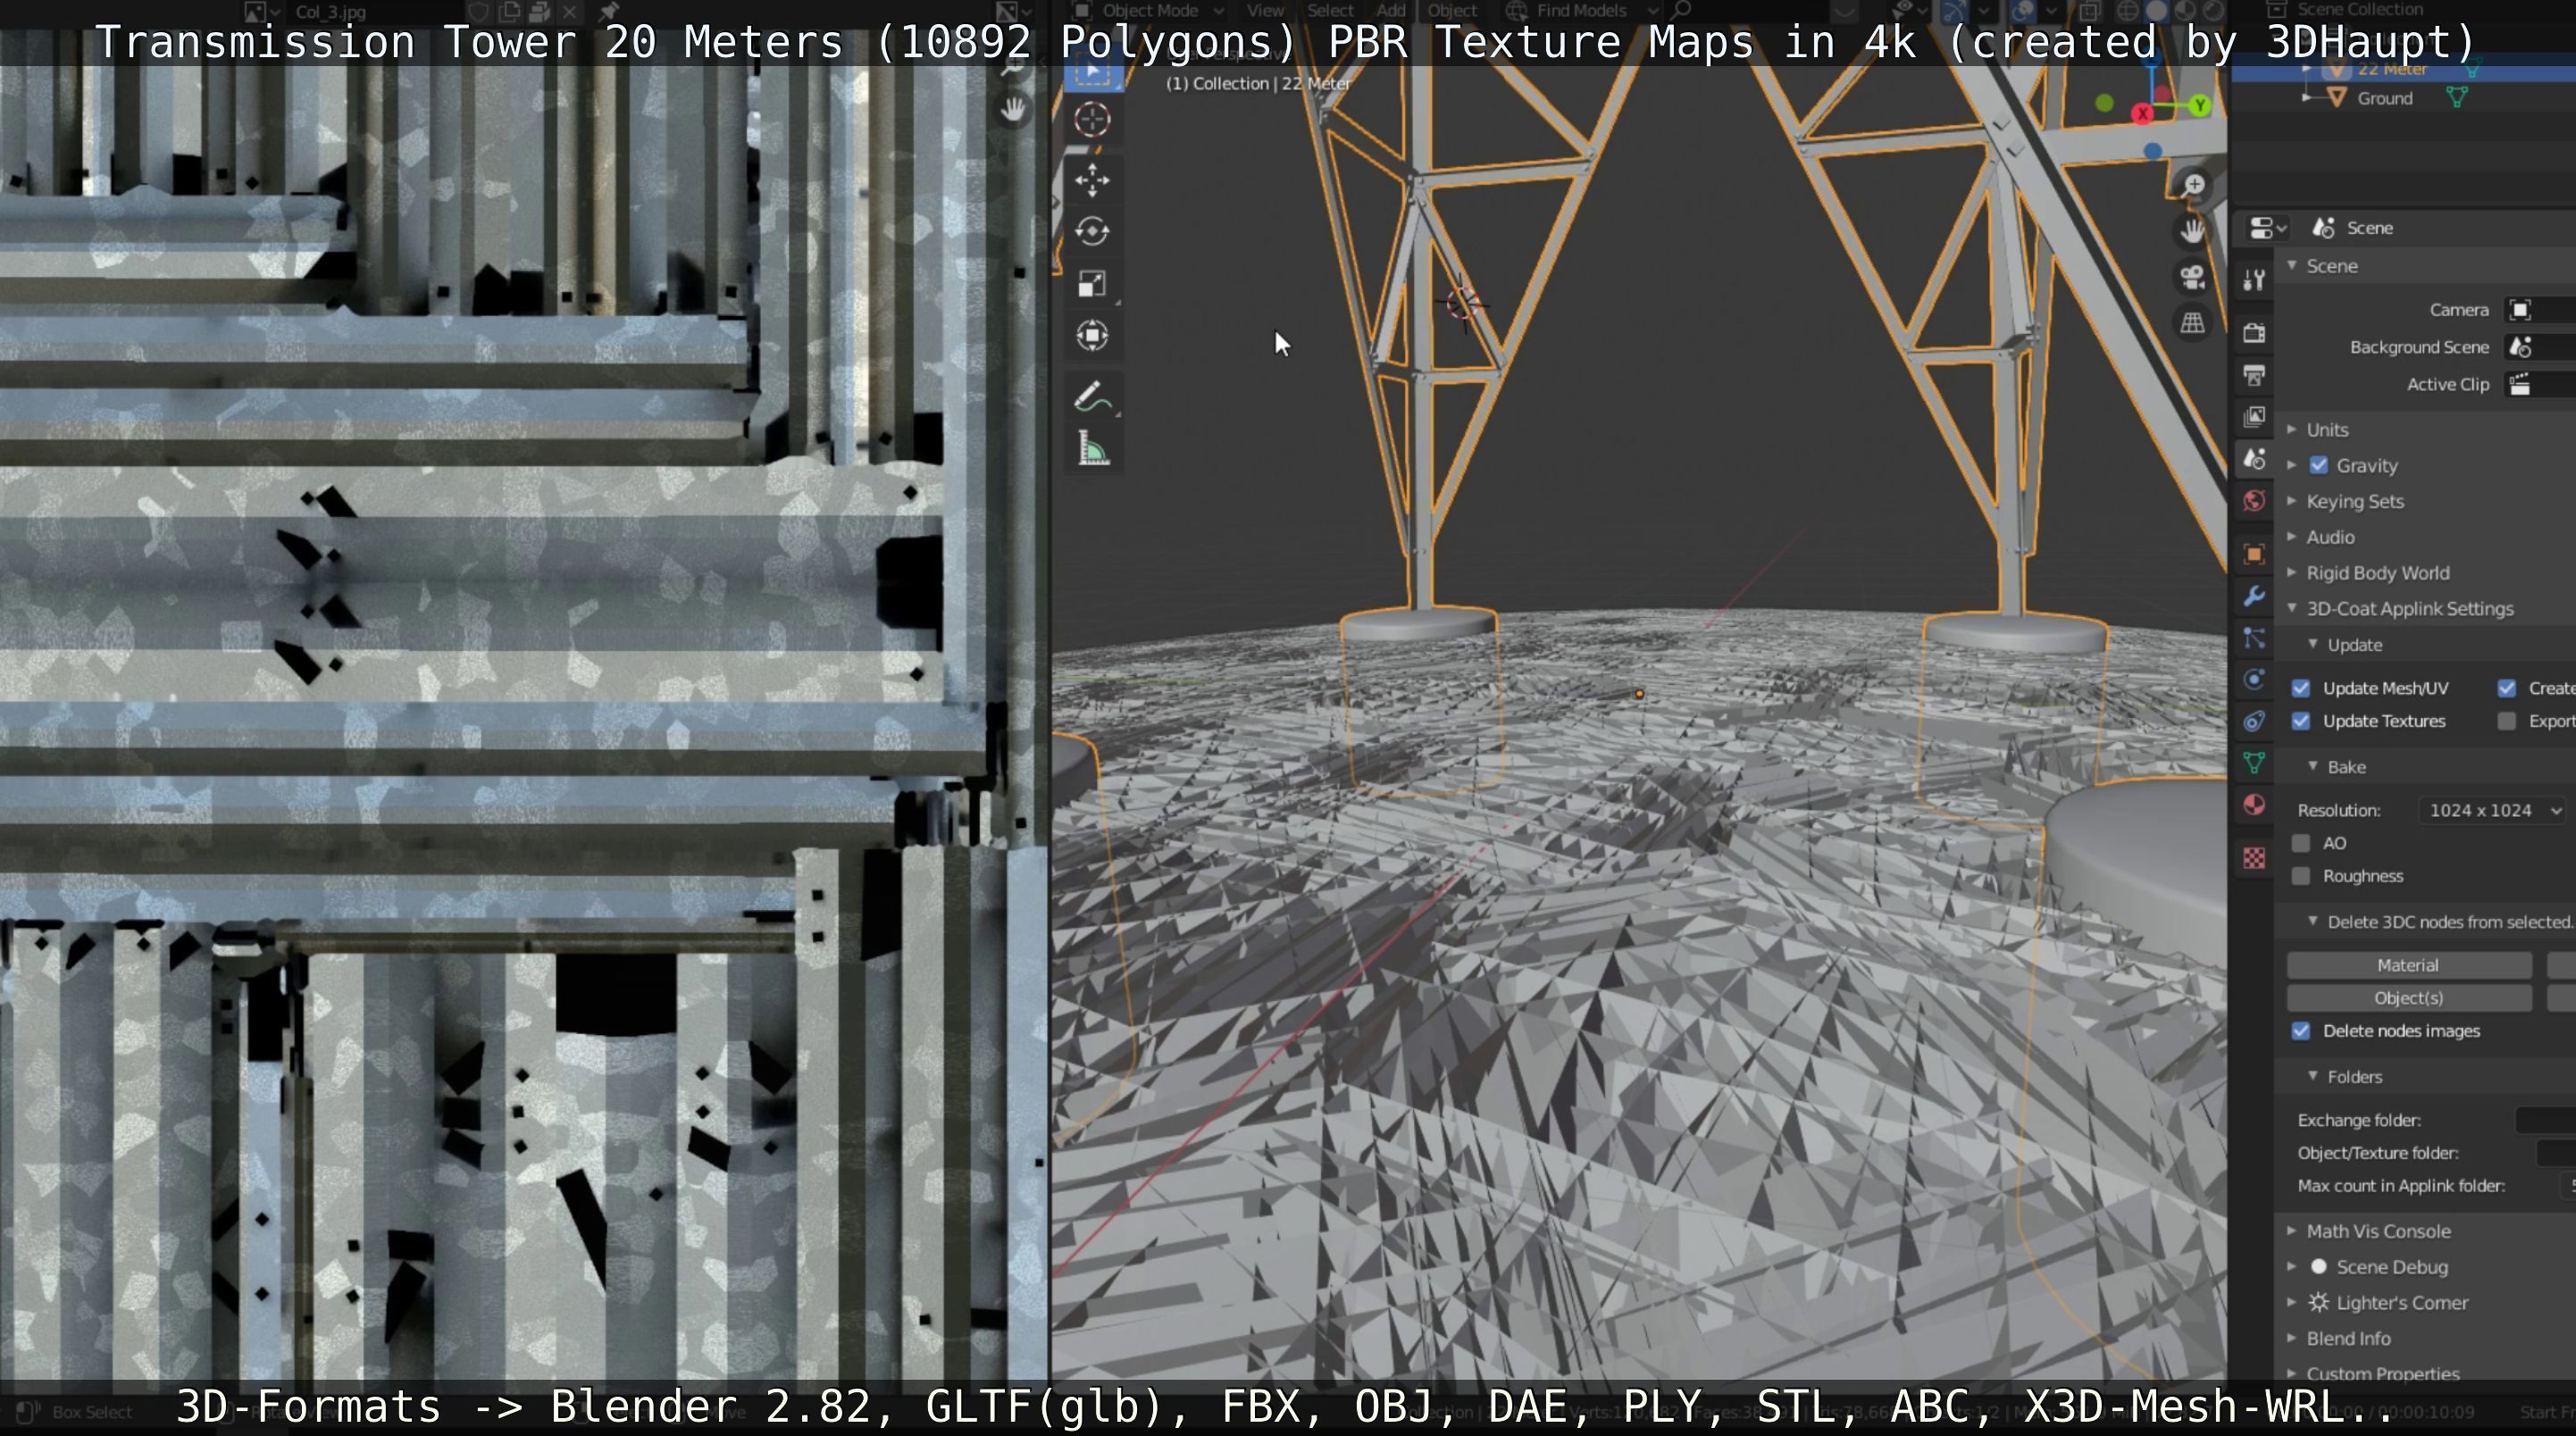The width and height of the screenshot is (2576, 1436).
Task: Enable the Roughness bake checkbox
Action: click(x=2301, y=876)
